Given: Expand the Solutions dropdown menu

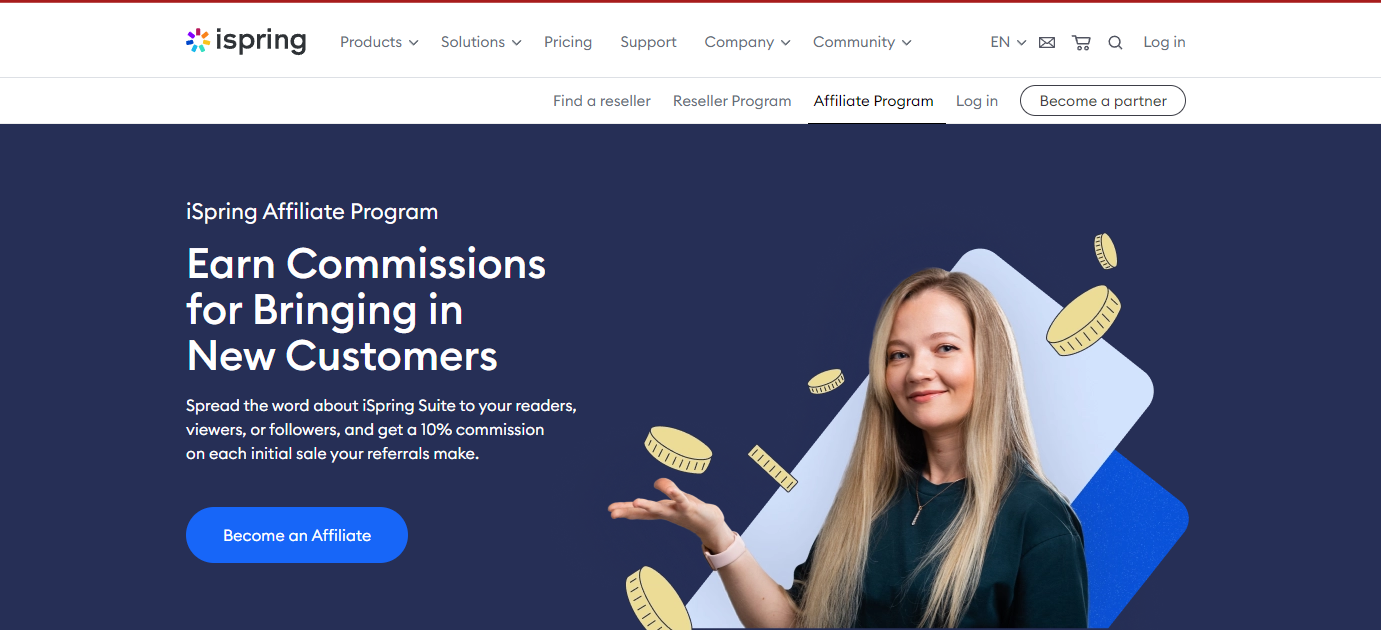Looking at the screenshot, I should (x=481, y=42).
